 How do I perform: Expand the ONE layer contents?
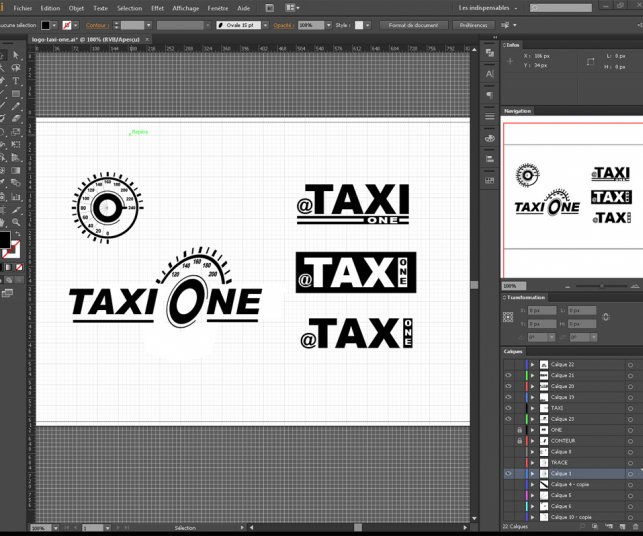pos(532,430)
